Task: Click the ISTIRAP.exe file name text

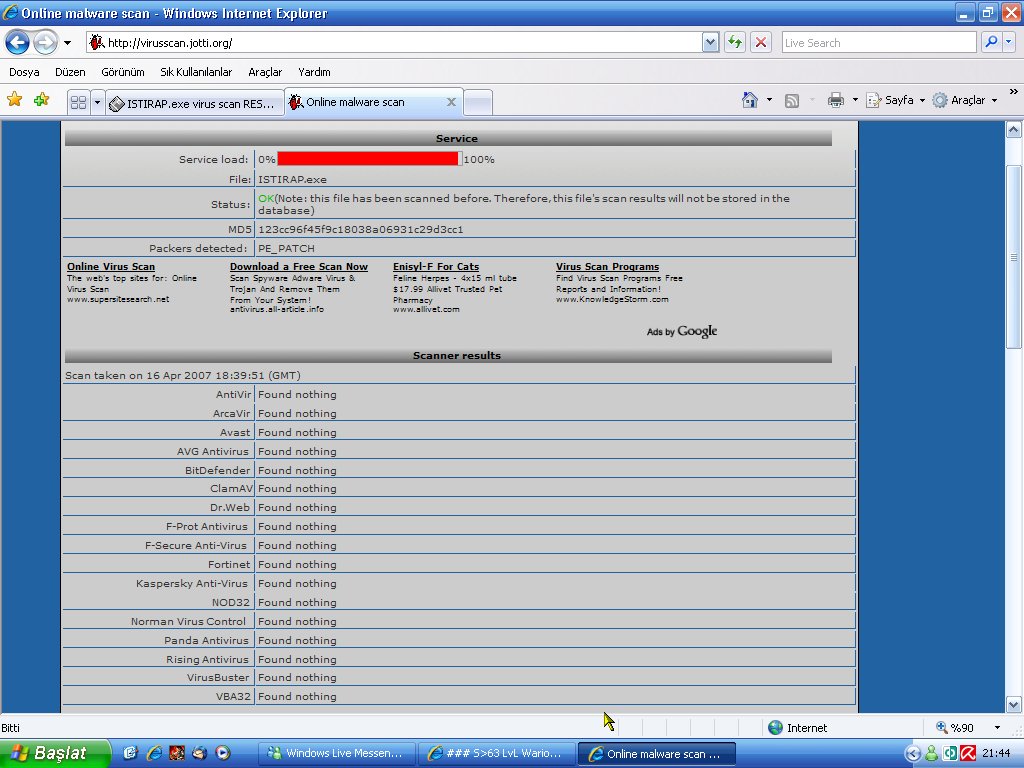Action: (292, 179)
